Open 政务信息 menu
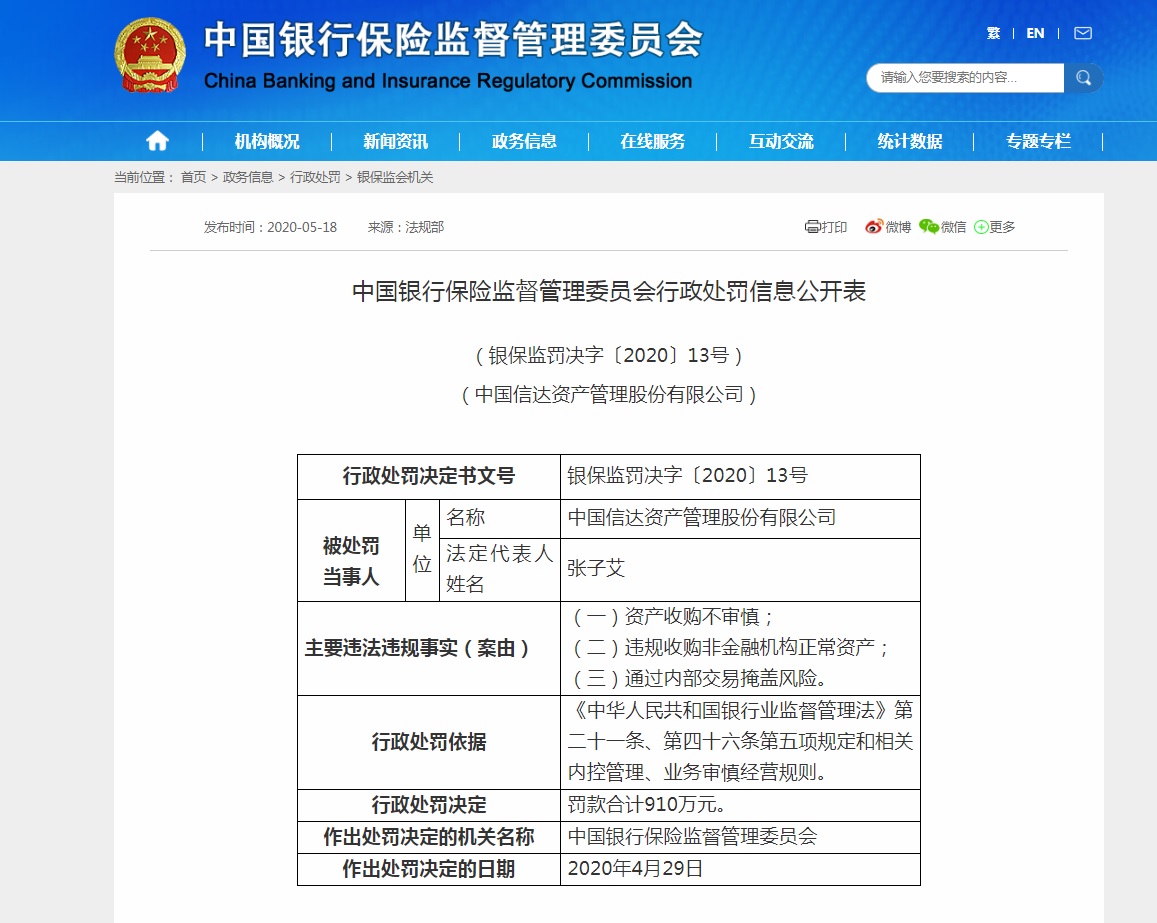The image size is (1157, 923). (524, 141)
